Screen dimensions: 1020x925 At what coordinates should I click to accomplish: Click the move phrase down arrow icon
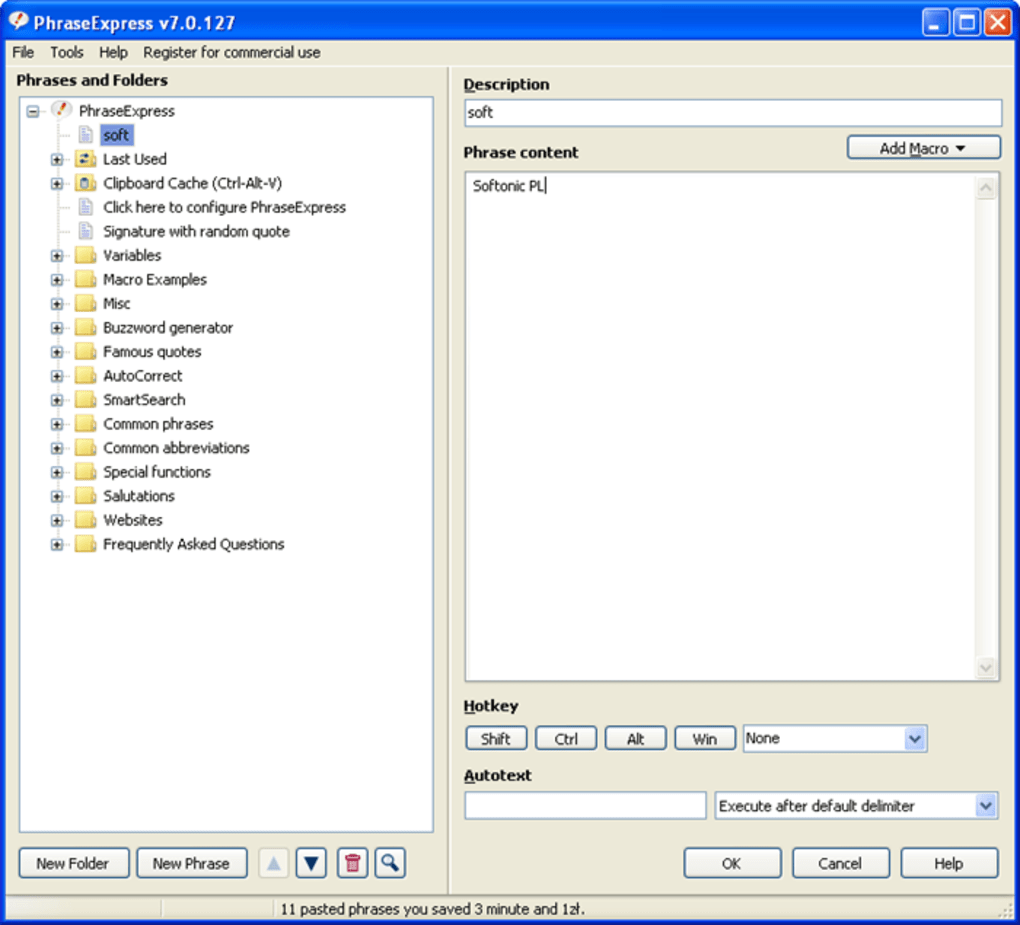point(311,863)
